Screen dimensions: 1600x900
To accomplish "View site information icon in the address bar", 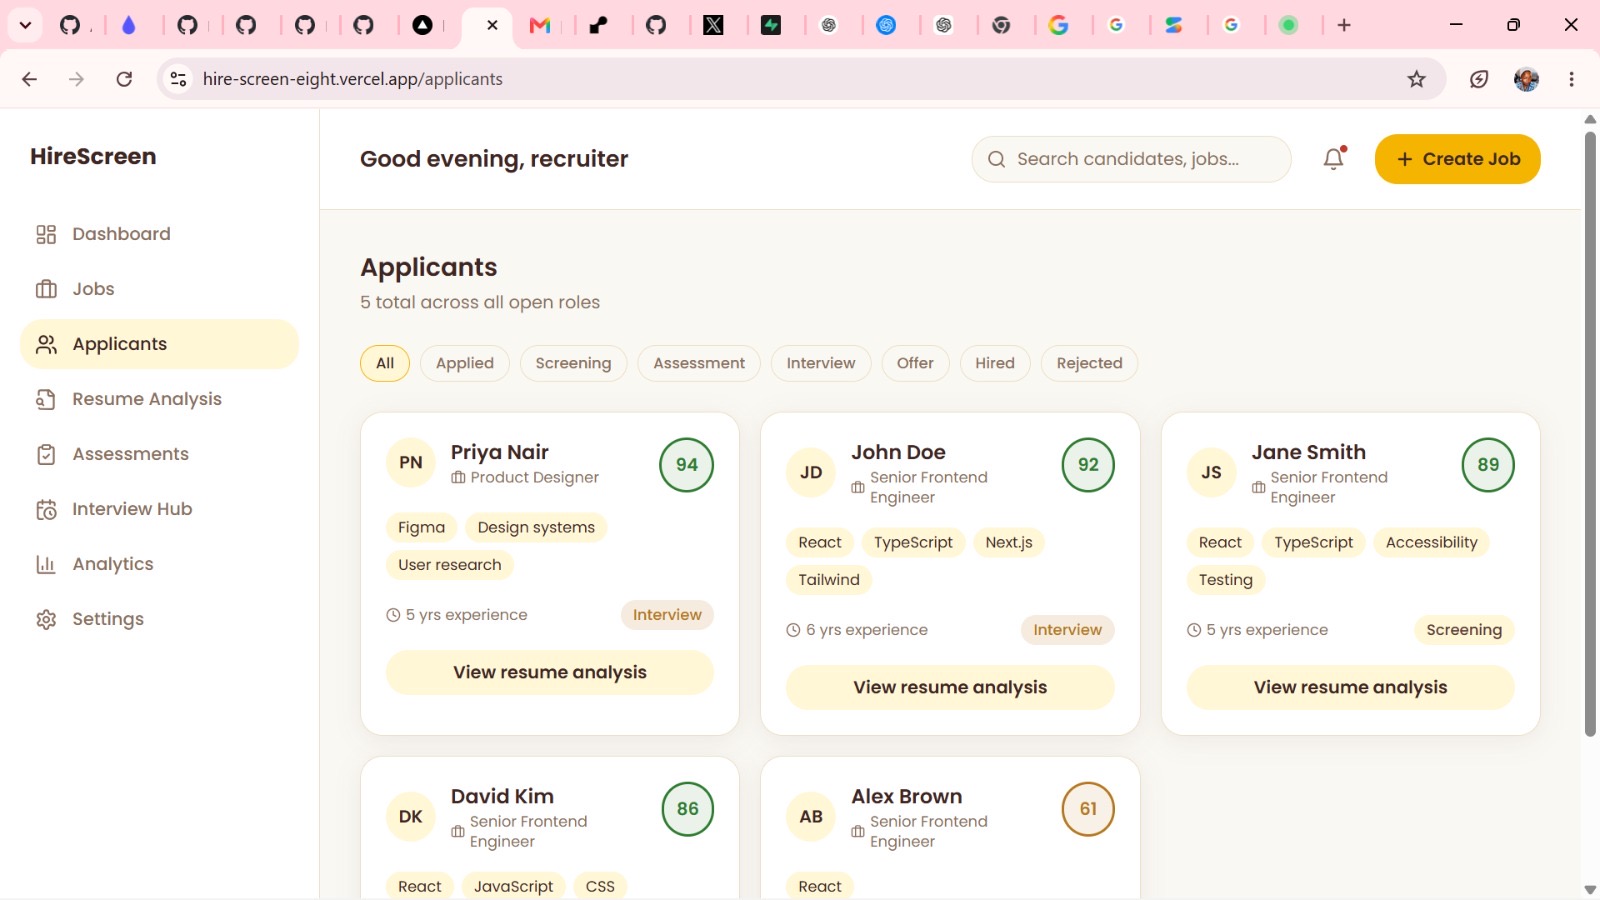I will tap(178, 79).
